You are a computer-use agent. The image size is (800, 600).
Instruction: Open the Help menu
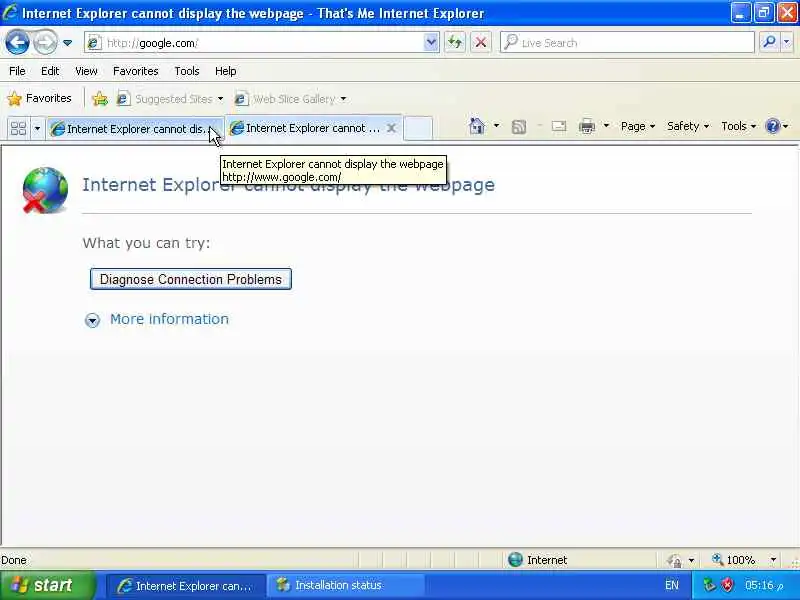point(226,71)
